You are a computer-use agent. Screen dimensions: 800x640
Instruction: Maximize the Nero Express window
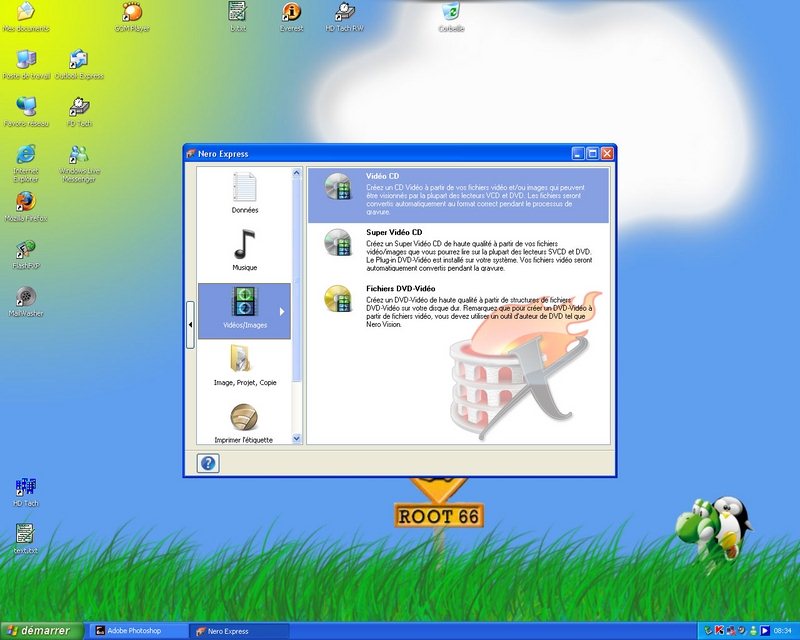point(592,154)
